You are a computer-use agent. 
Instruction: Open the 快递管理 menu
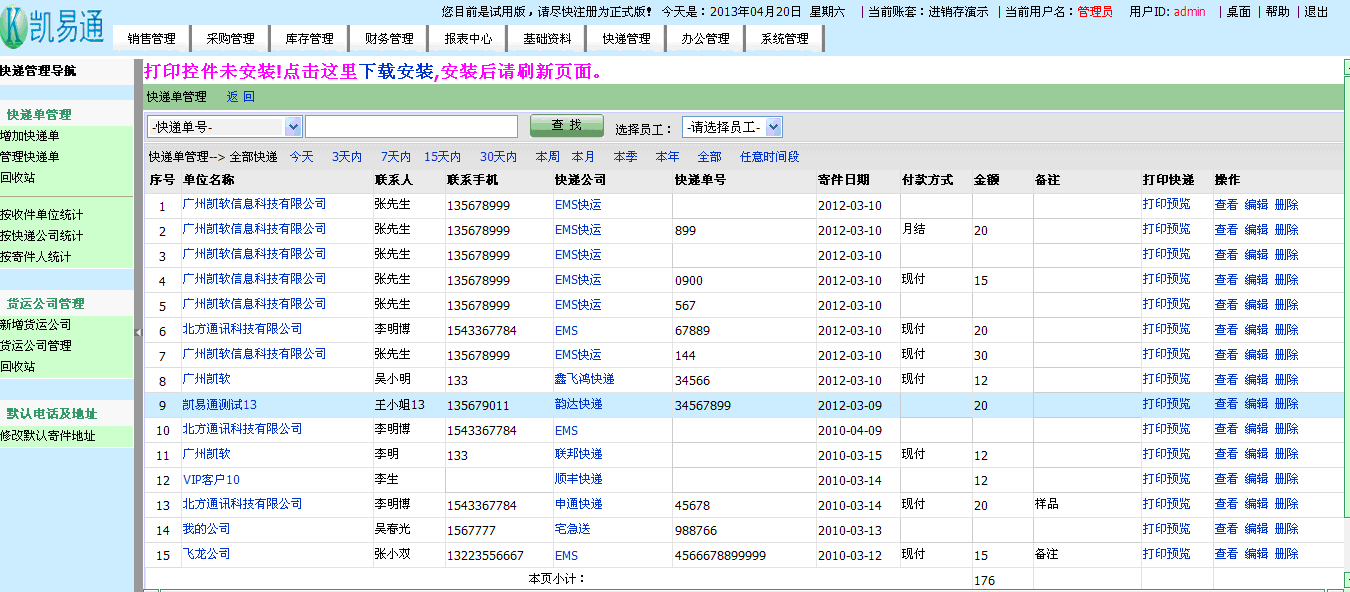click(x=626, y=39)
